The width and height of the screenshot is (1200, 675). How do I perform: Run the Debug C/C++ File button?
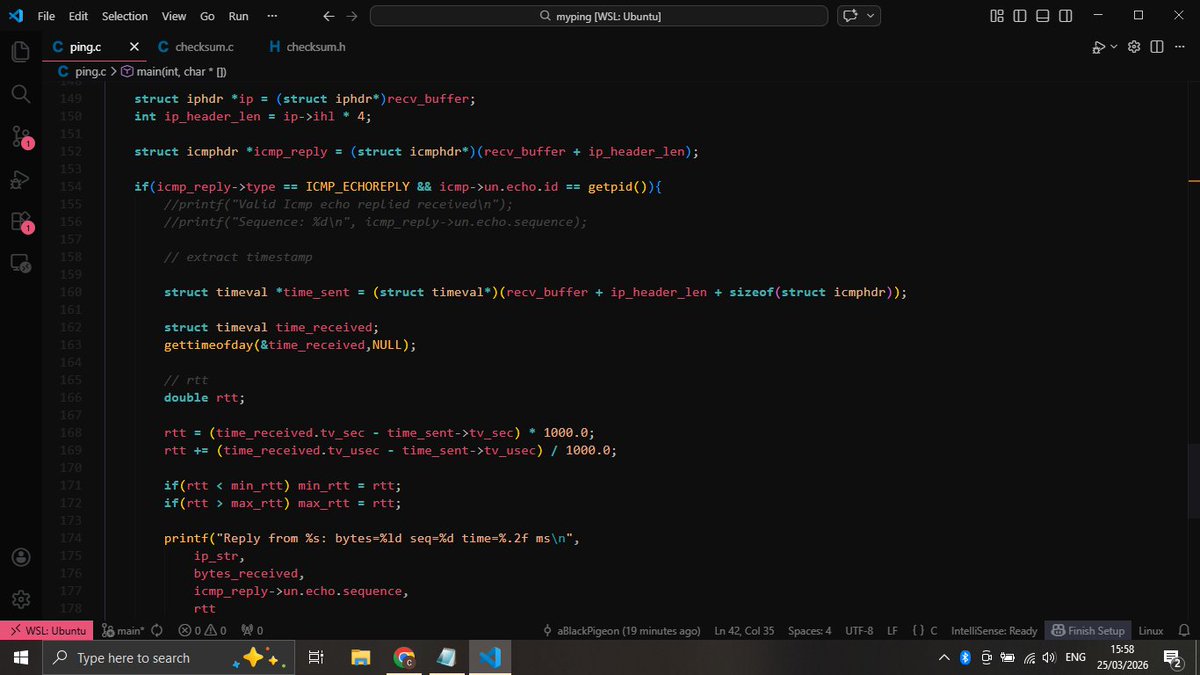point(1099,47)
